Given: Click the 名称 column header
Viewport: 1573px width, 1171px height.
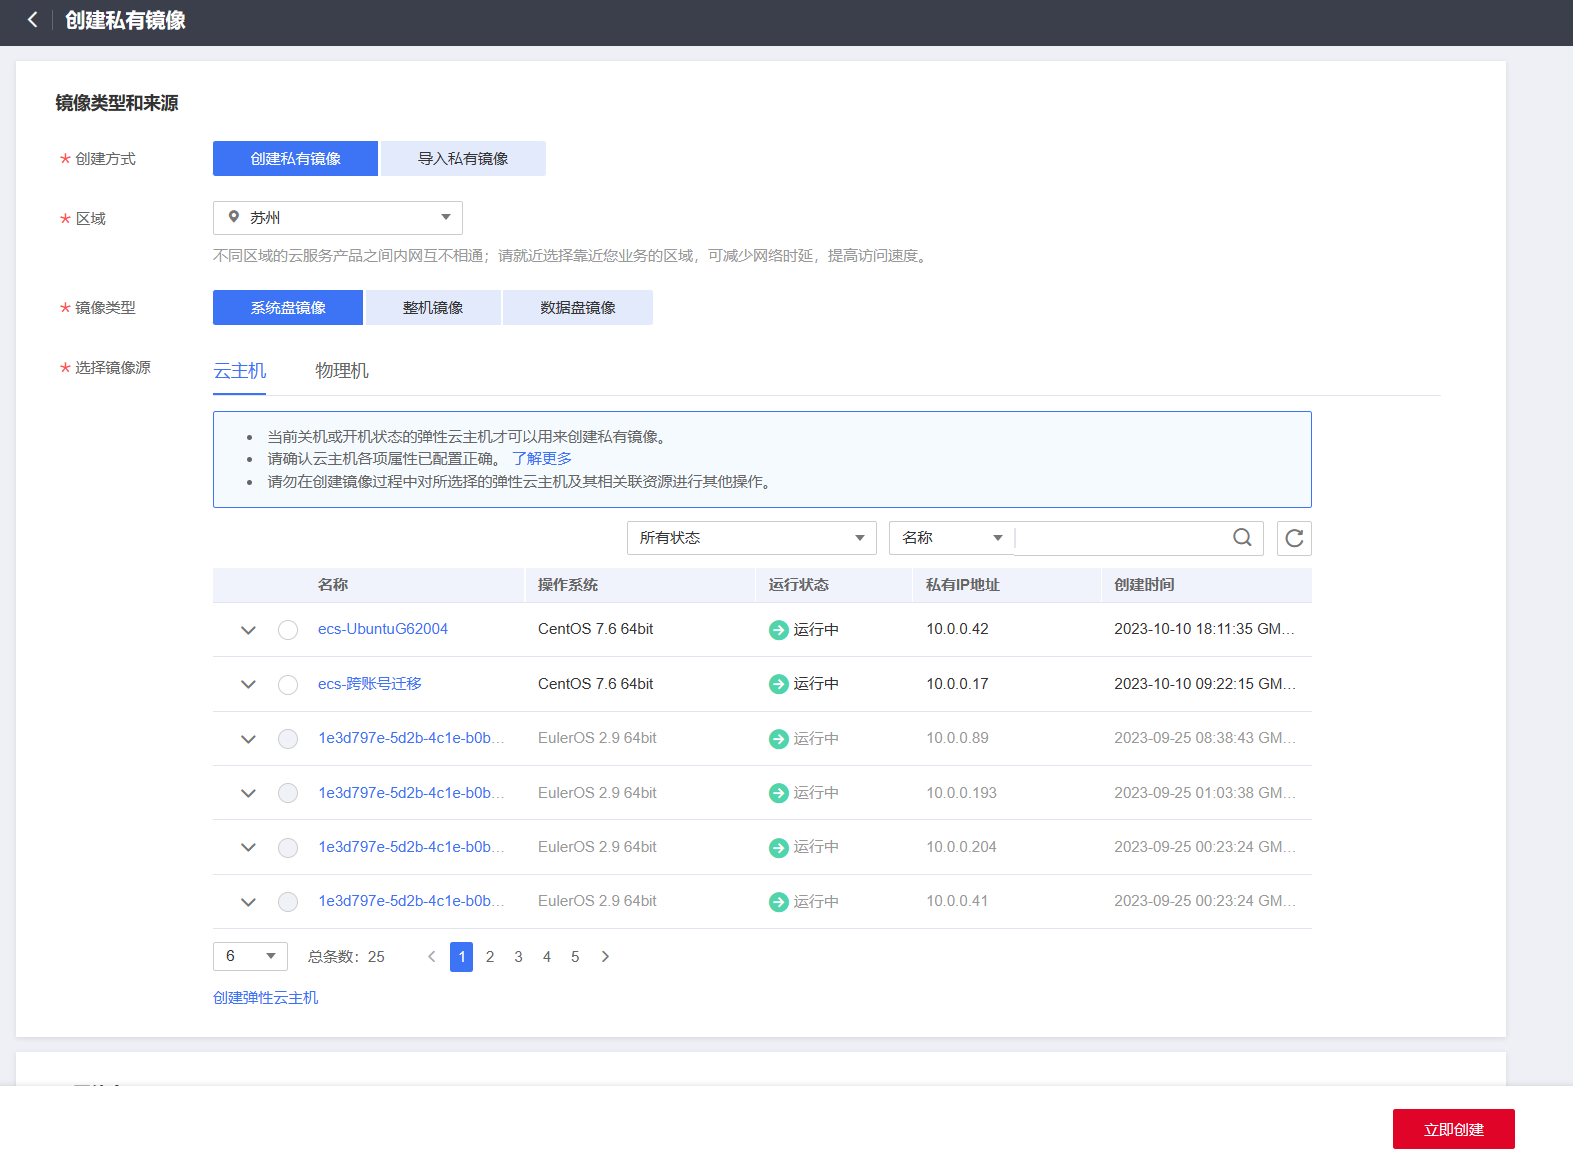Looking at the screenshot, I should (333, 585).
